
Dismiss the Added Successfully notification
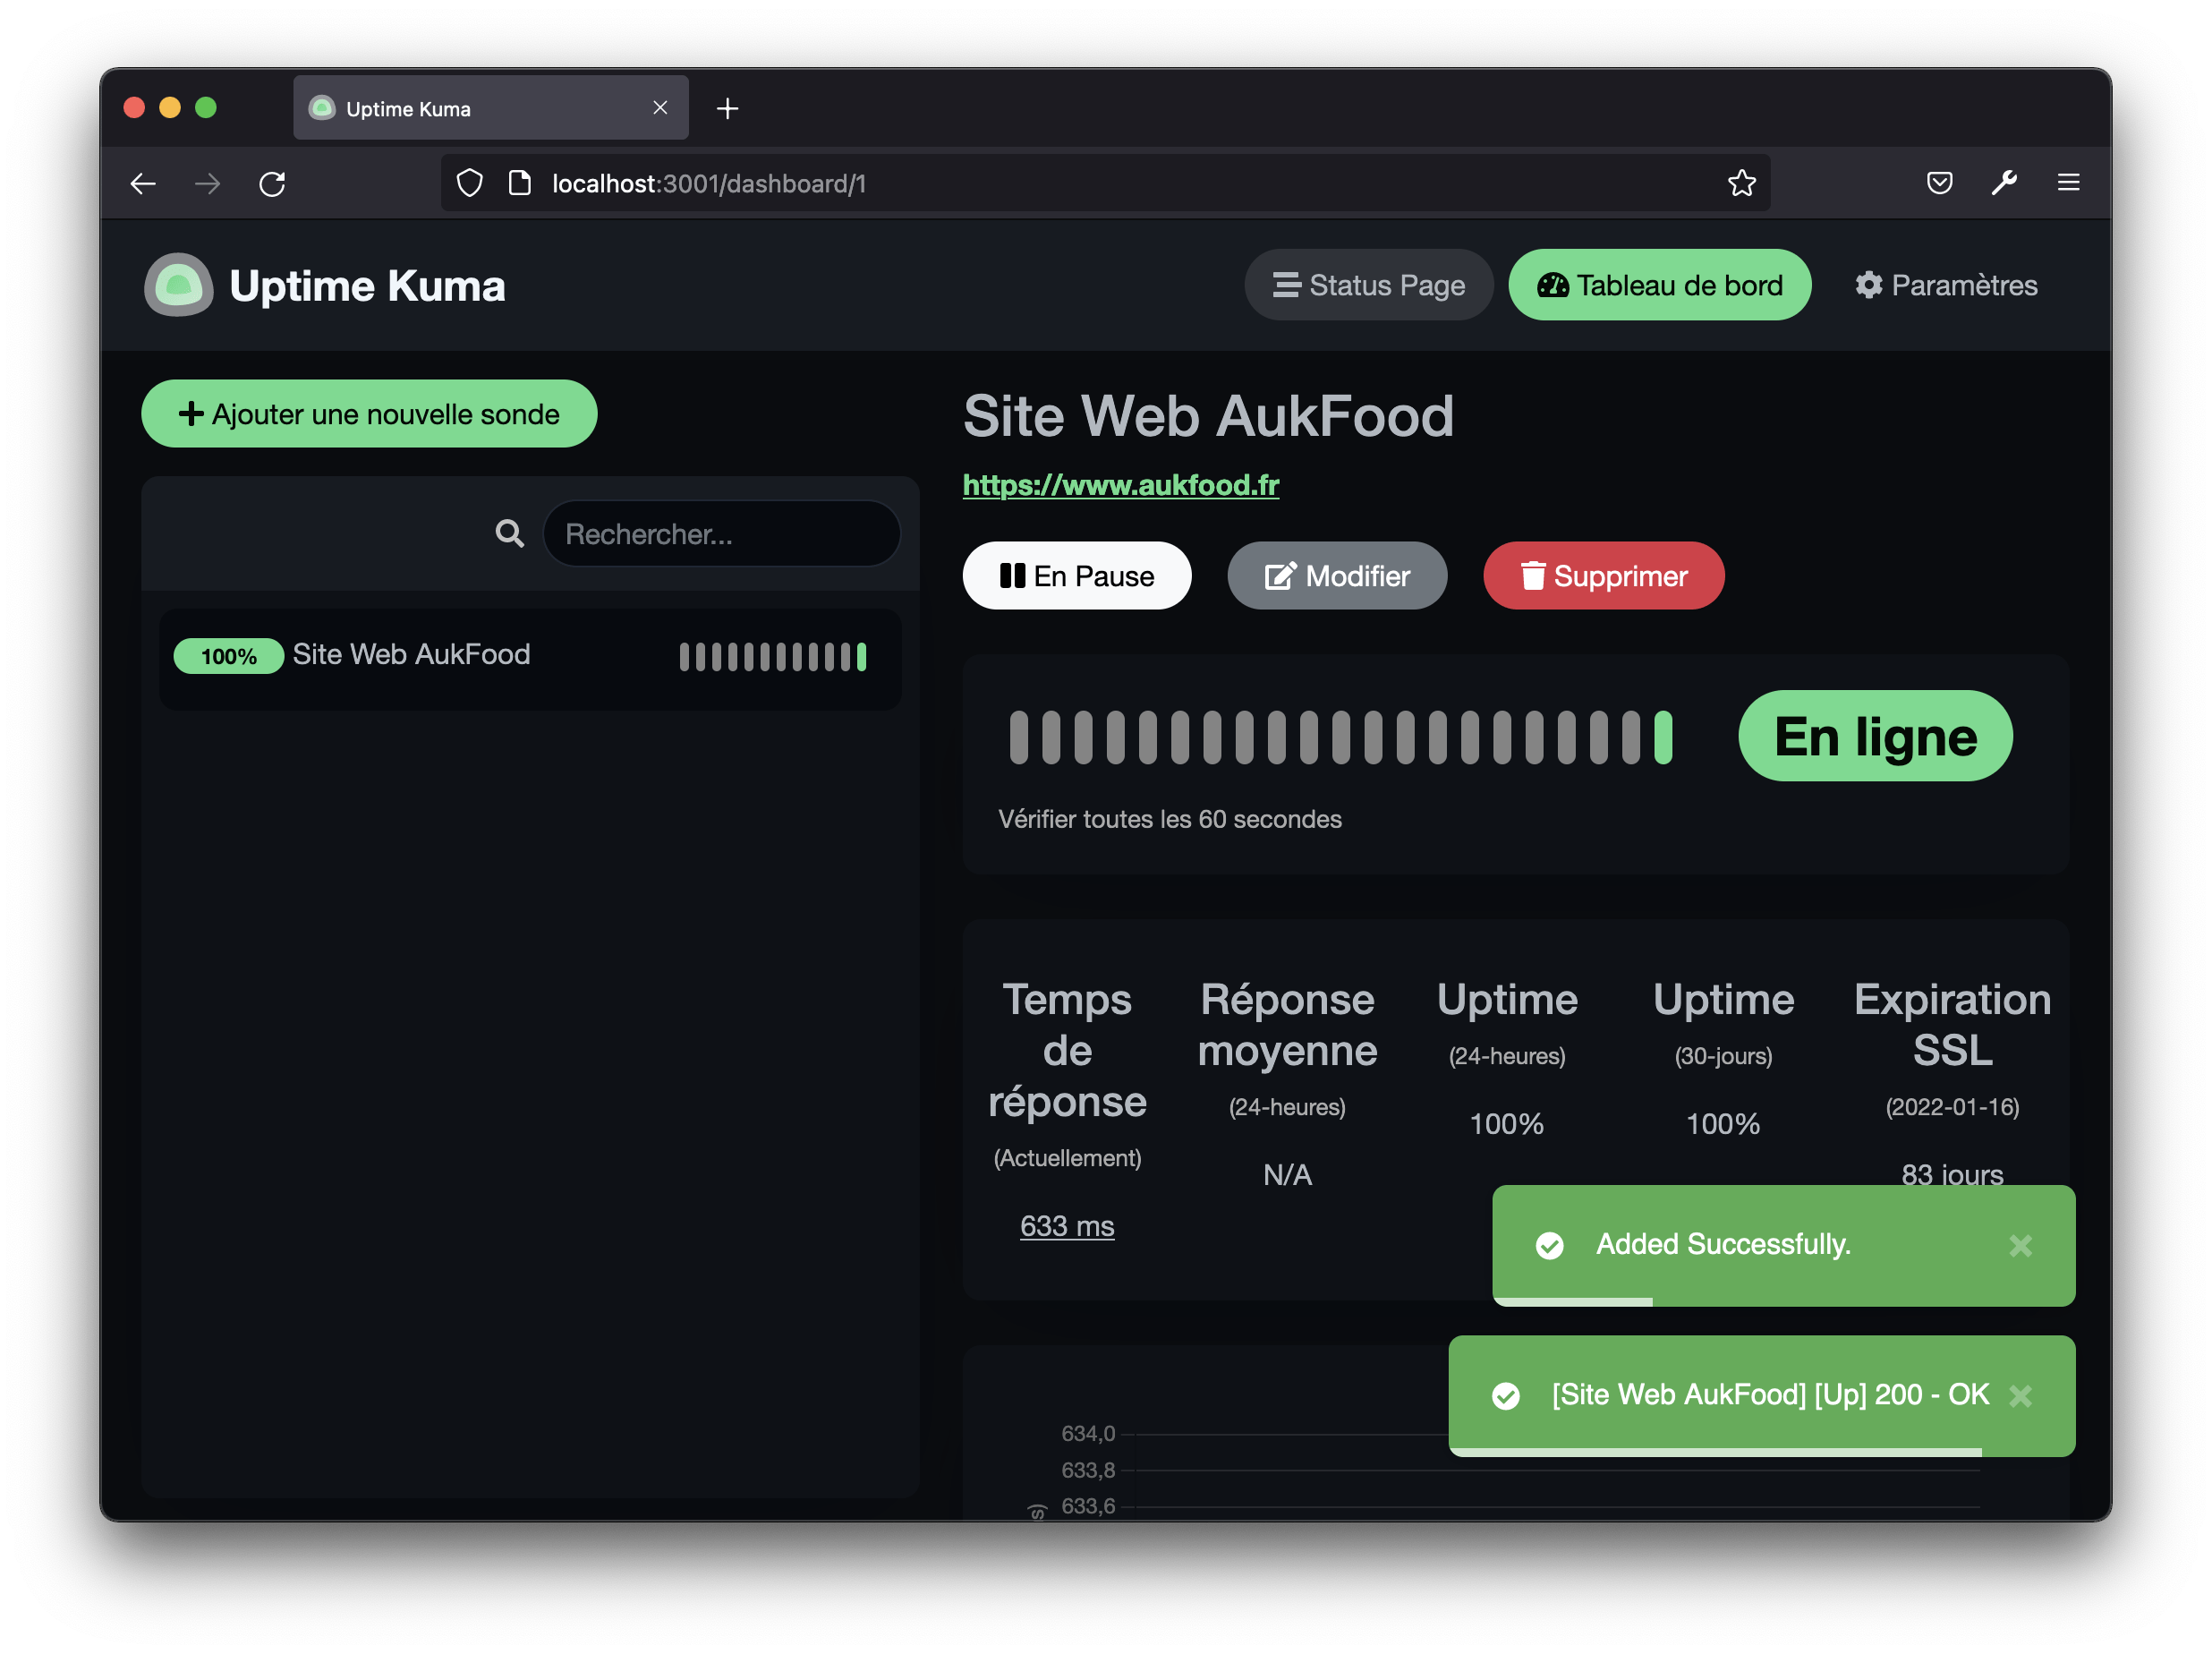pyautogui.click(x=2020, y=1245)
